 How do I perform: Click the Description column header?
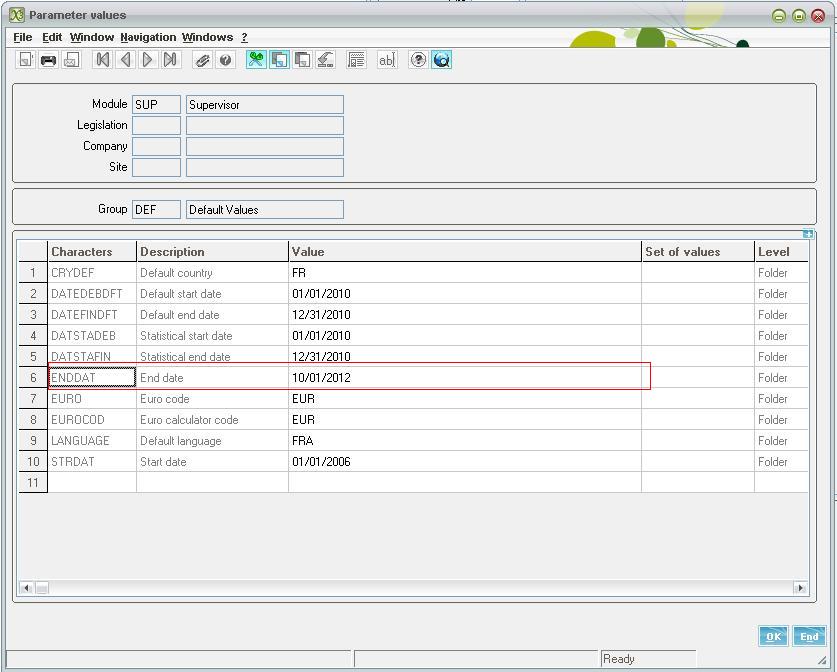click(x=212, y=251)
